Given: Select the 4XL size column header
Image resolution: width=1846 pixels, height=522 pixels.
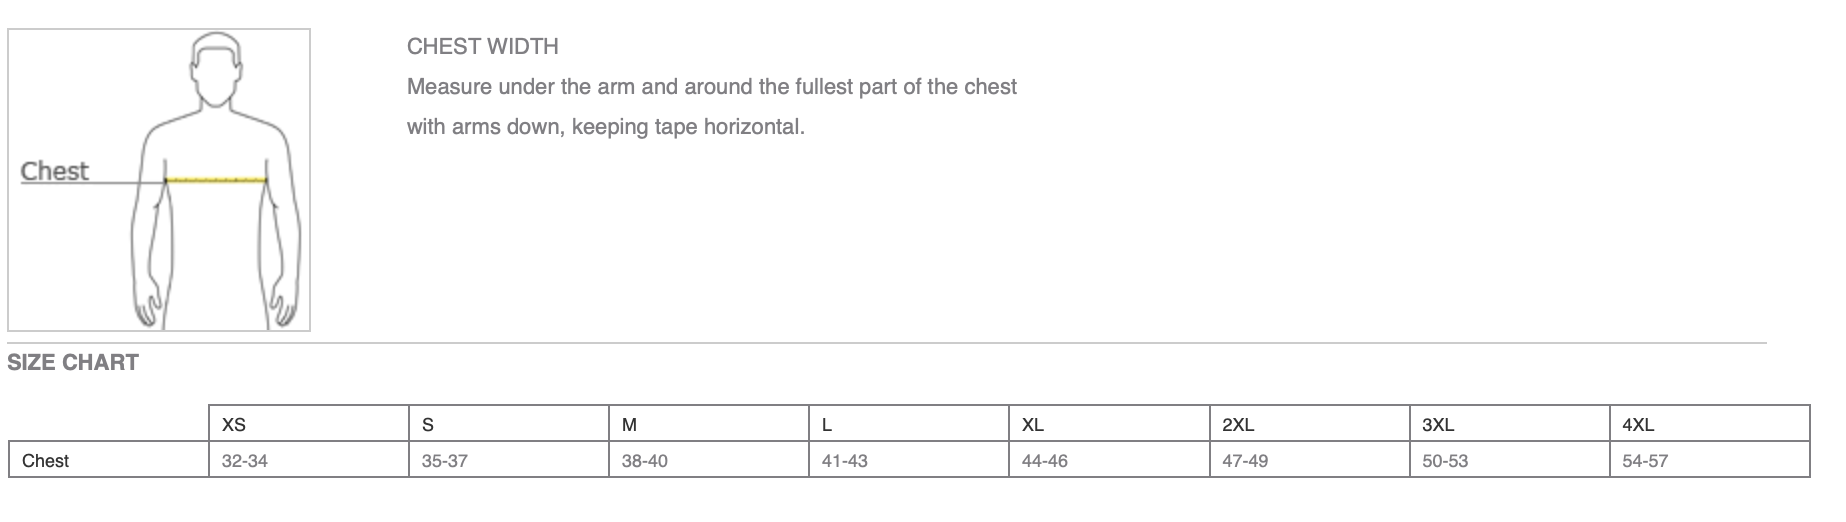Looking at the screenshot, I should point(1710,424).
